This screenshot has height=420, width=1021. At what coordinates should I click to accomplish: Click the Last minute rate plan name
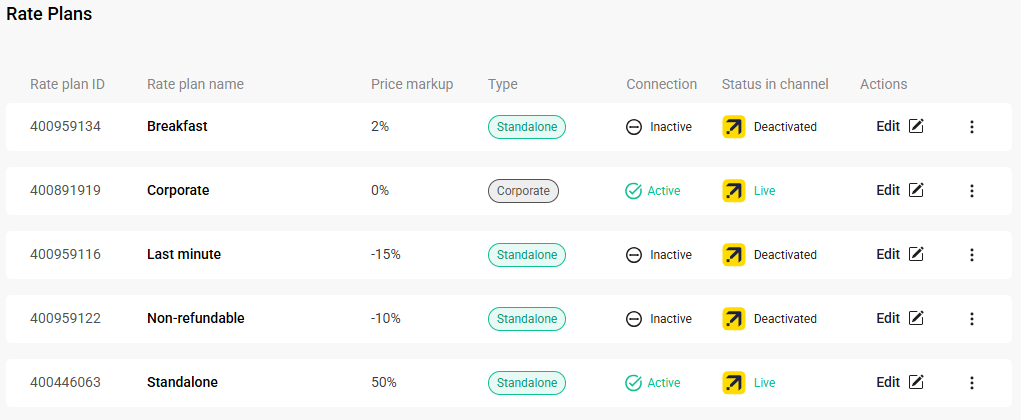pos(184,255)
